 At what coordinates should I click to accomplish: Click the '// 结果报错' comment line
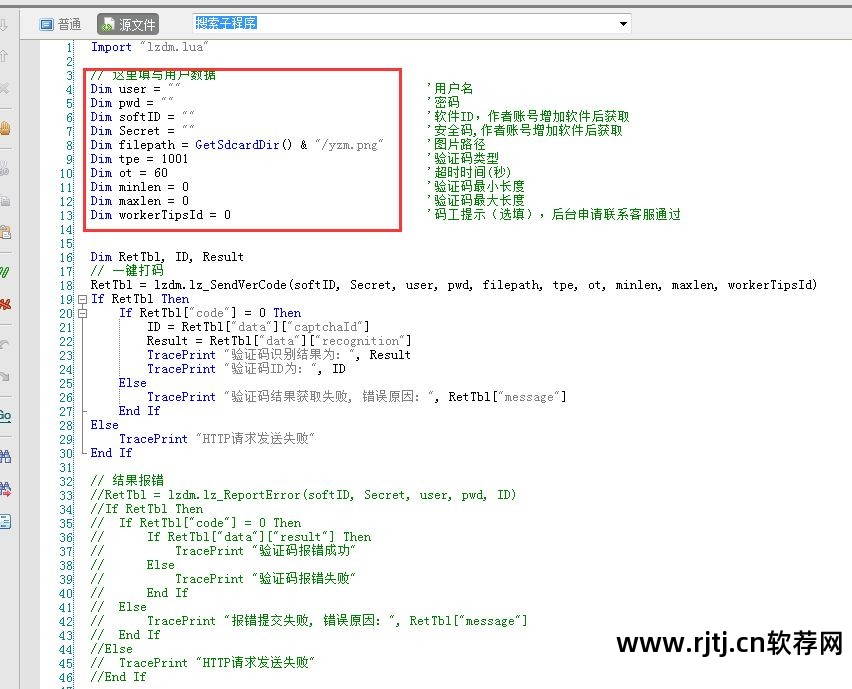point(127,481)
